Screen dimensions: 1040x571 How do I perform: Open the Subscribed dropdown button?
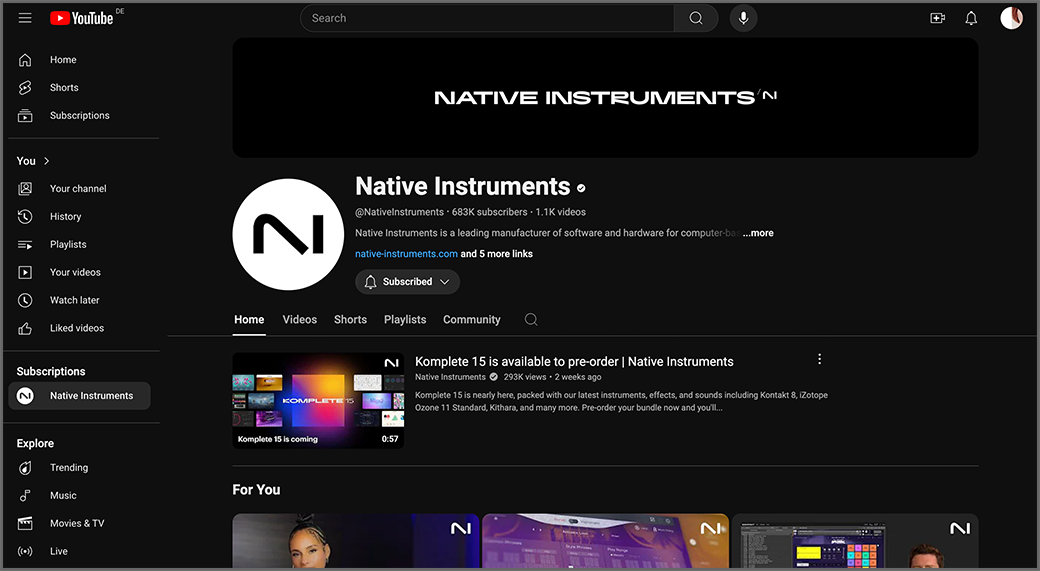pos(407,282)
